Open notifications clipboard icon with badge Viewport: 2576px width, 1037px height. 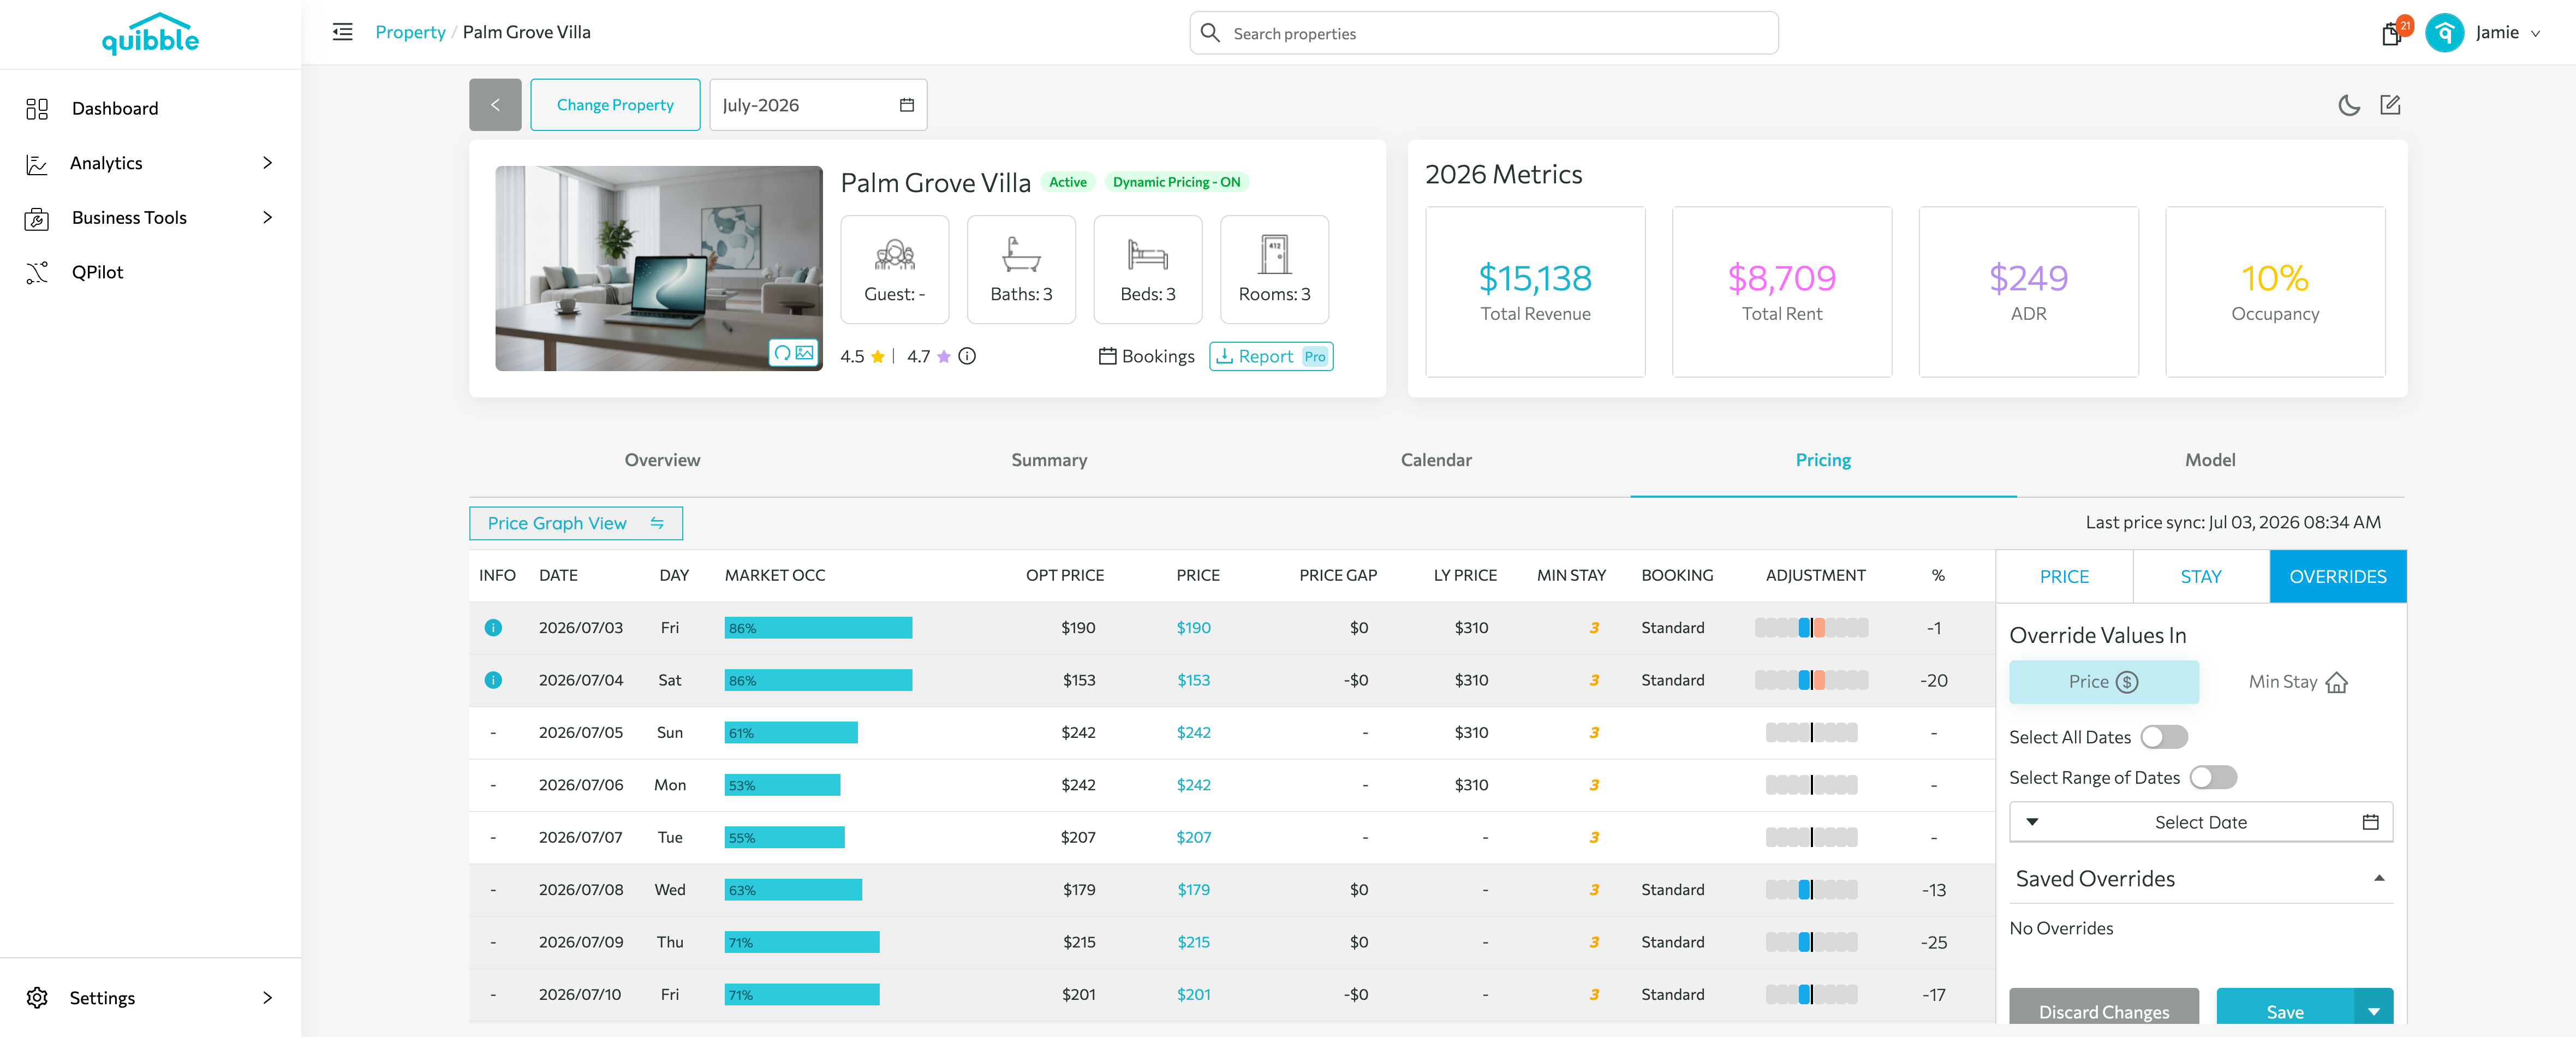(x=2391, y=34)
